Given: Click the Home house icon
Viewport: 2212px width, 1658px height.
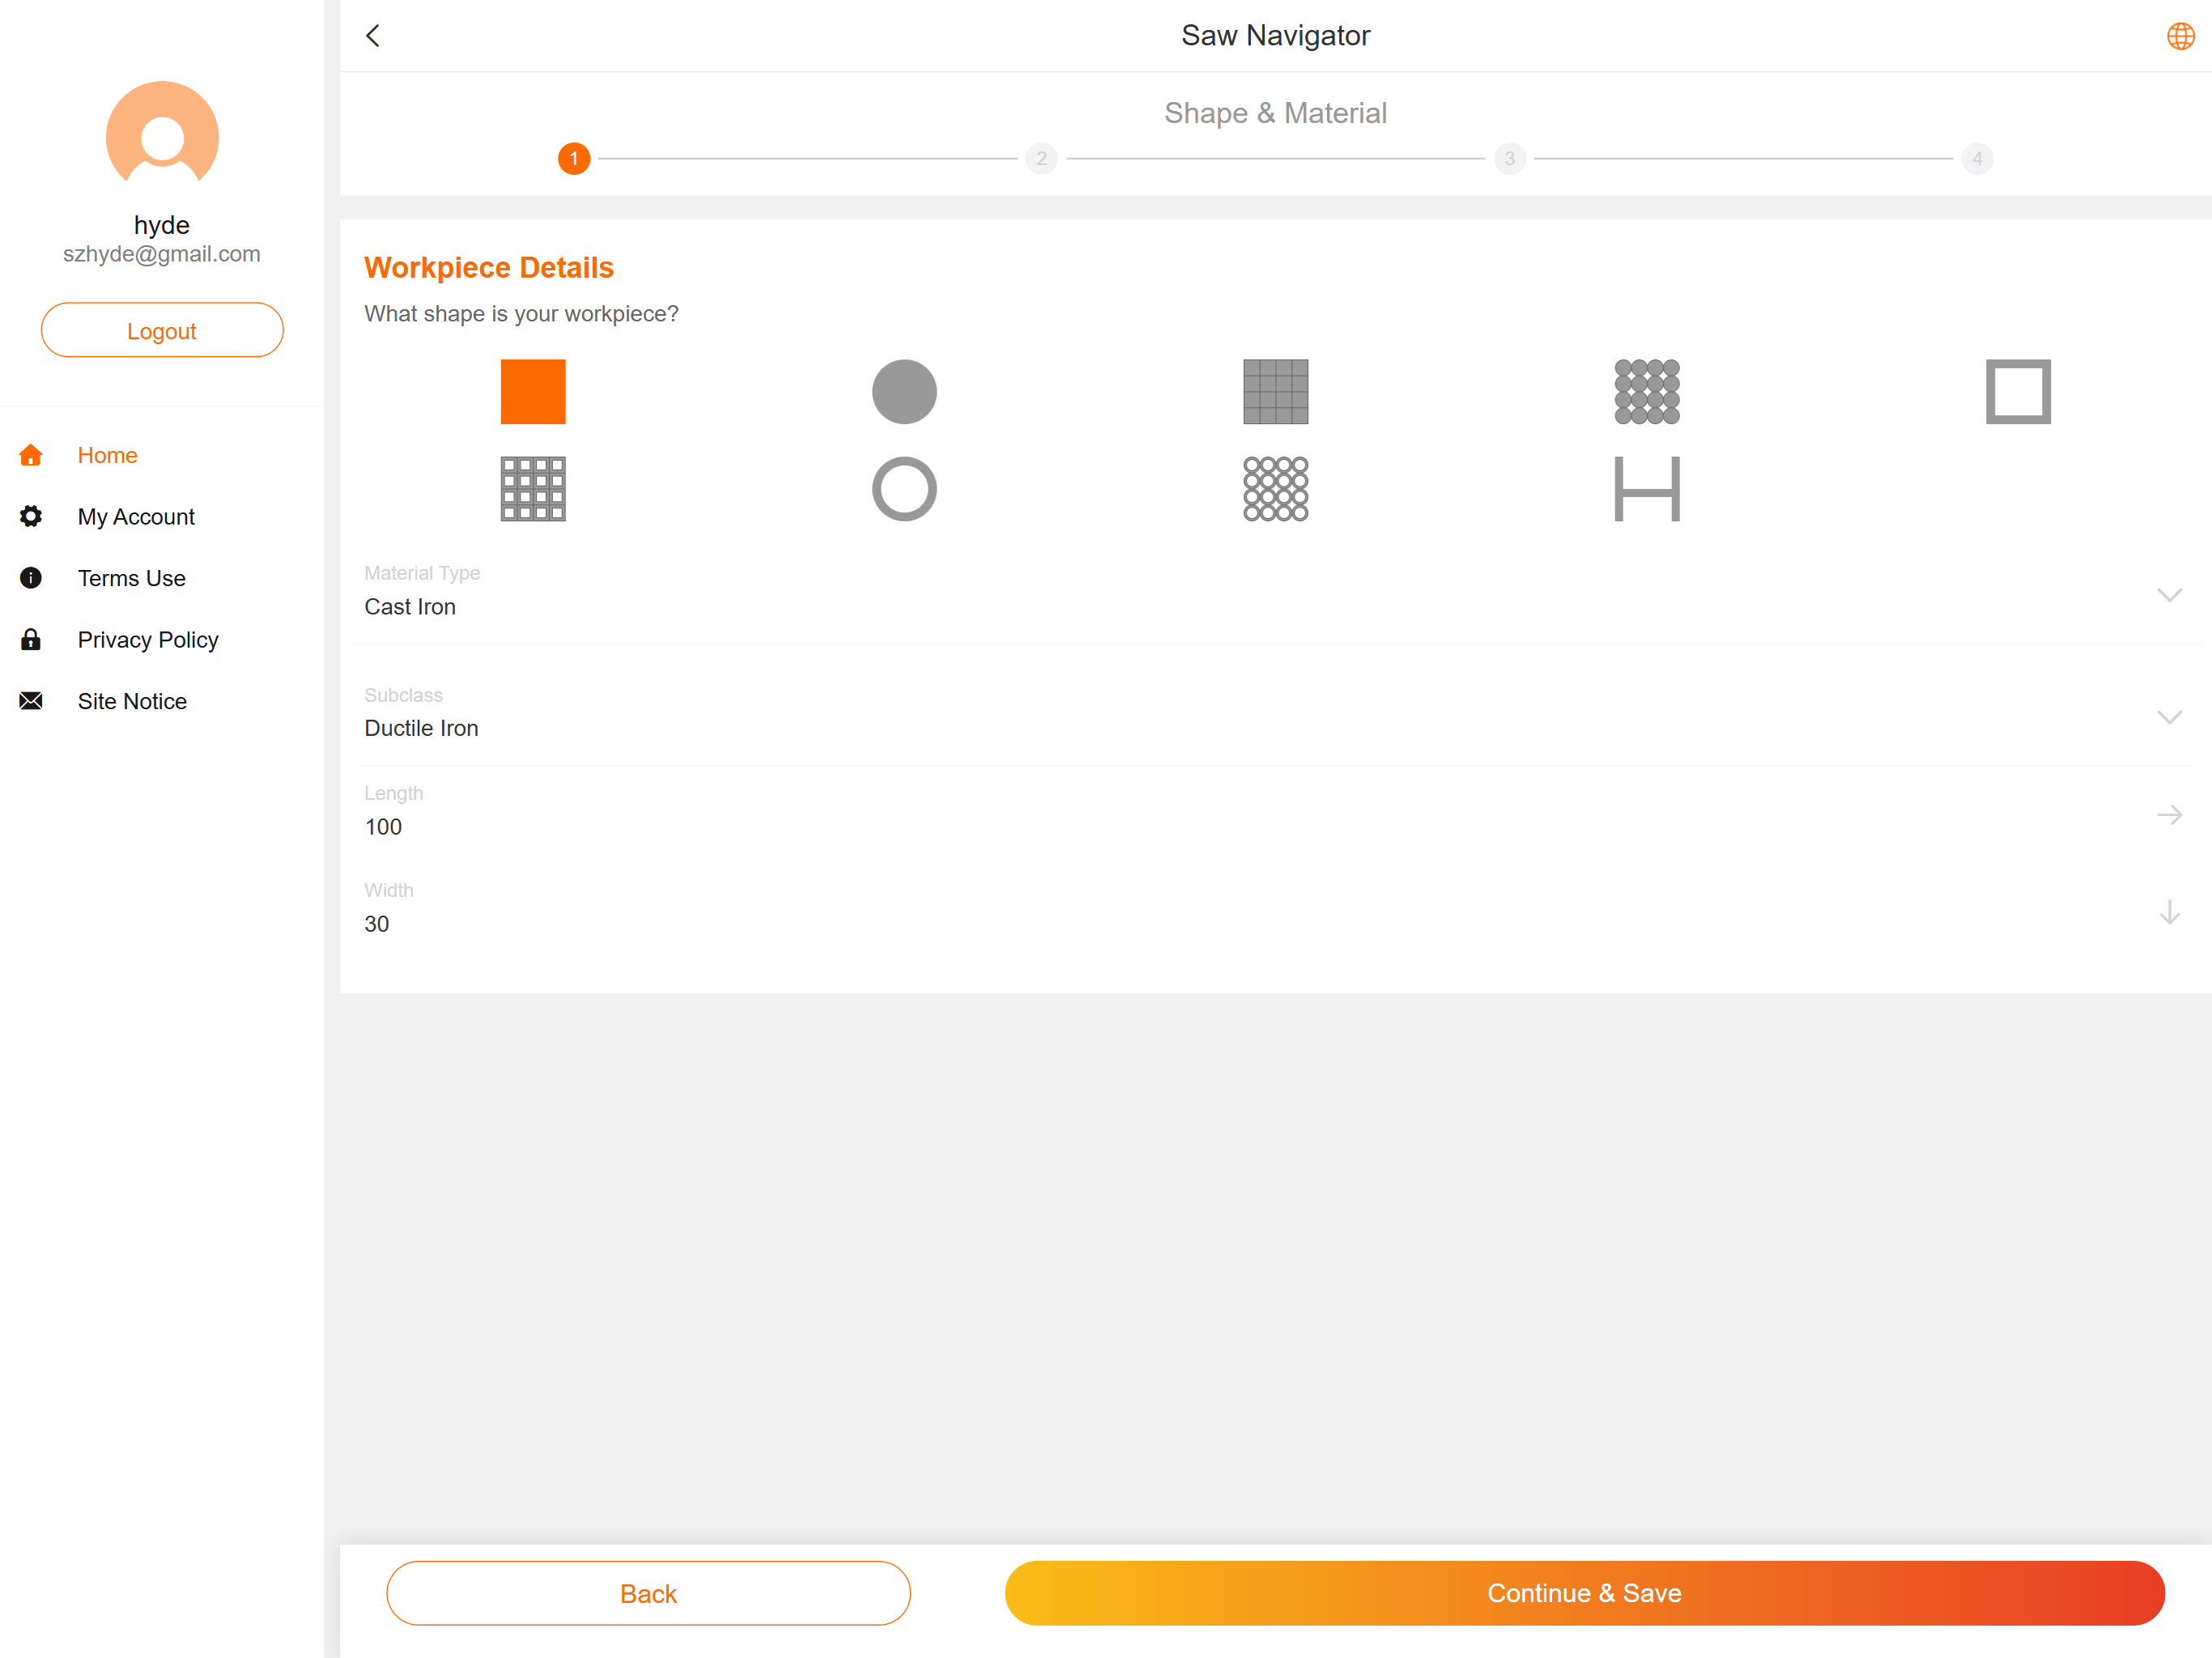Looking at the screenshot, I should [31, 455].
